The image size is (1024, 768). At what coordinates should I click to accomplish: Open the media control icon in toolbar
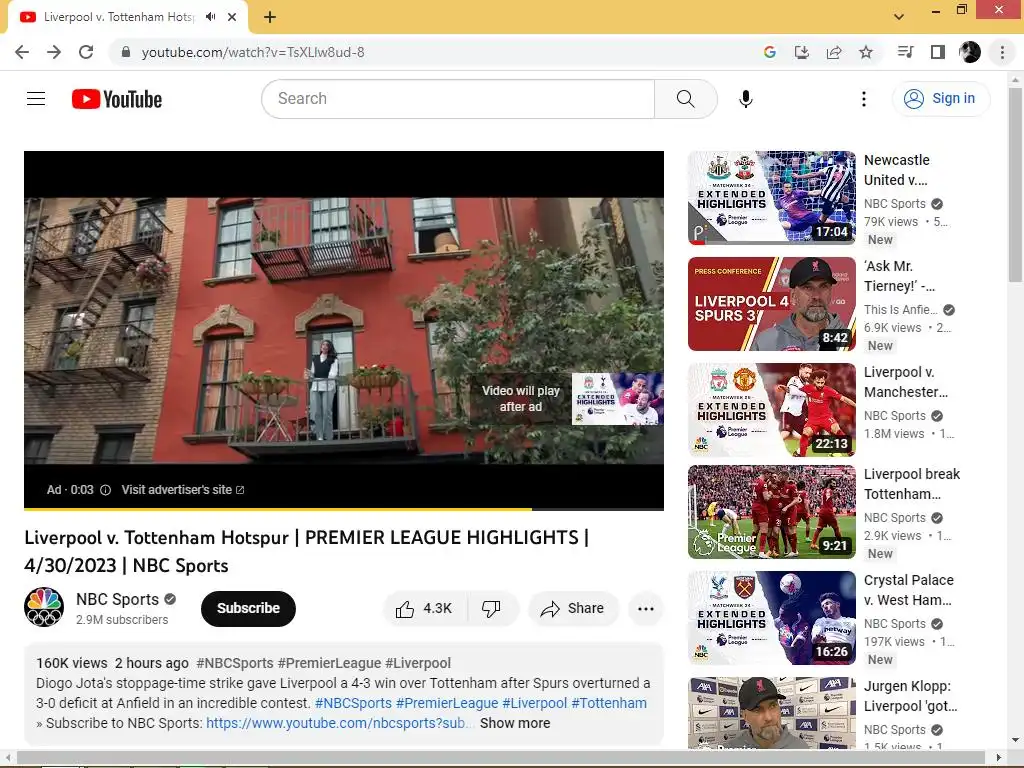(905, 52)
